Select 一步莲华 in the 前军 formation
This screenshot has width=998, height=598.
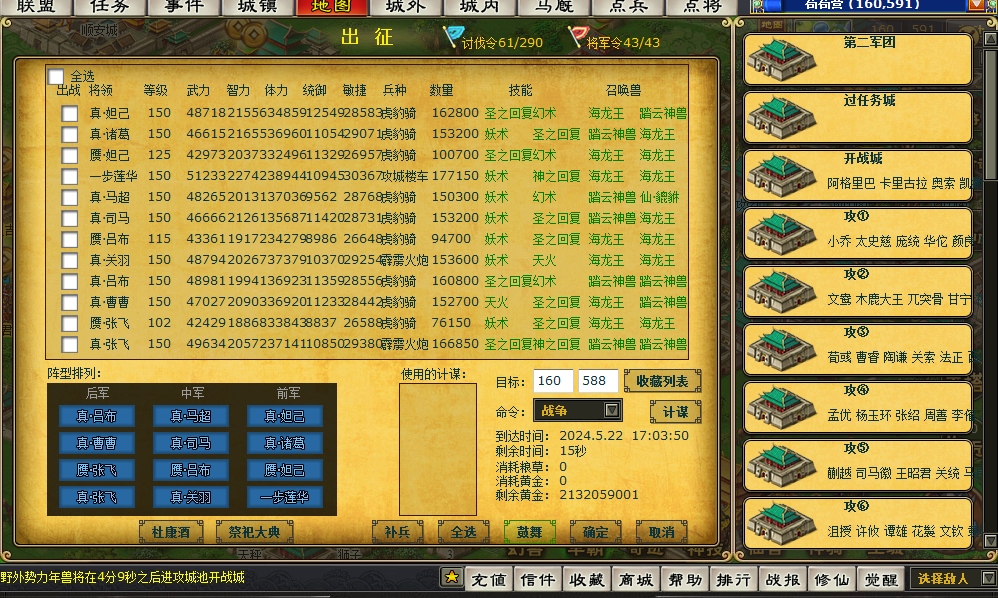[x=285, y=497]
